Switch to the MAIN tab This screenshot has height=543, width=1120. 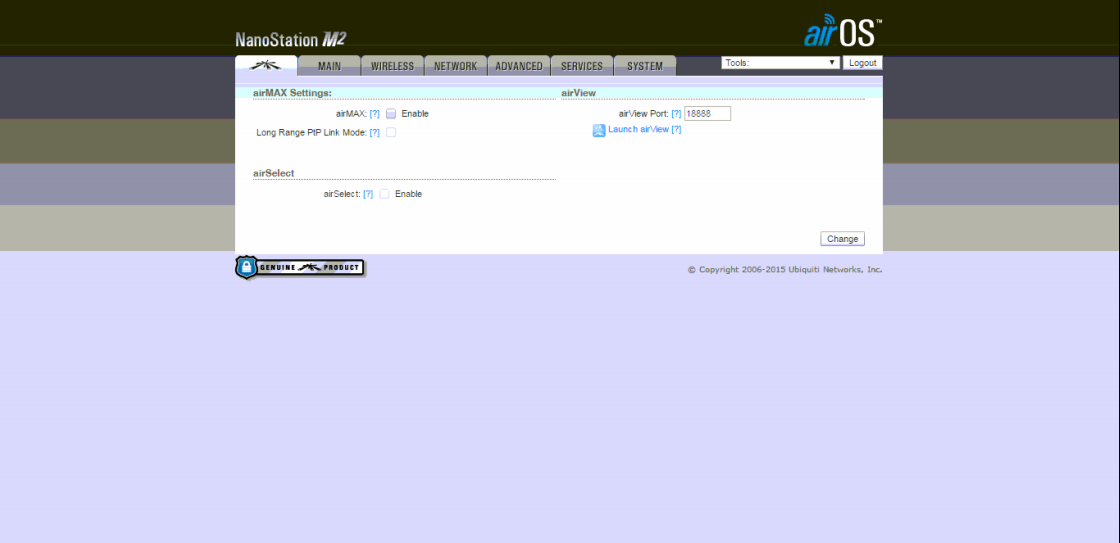pos(329,66)
